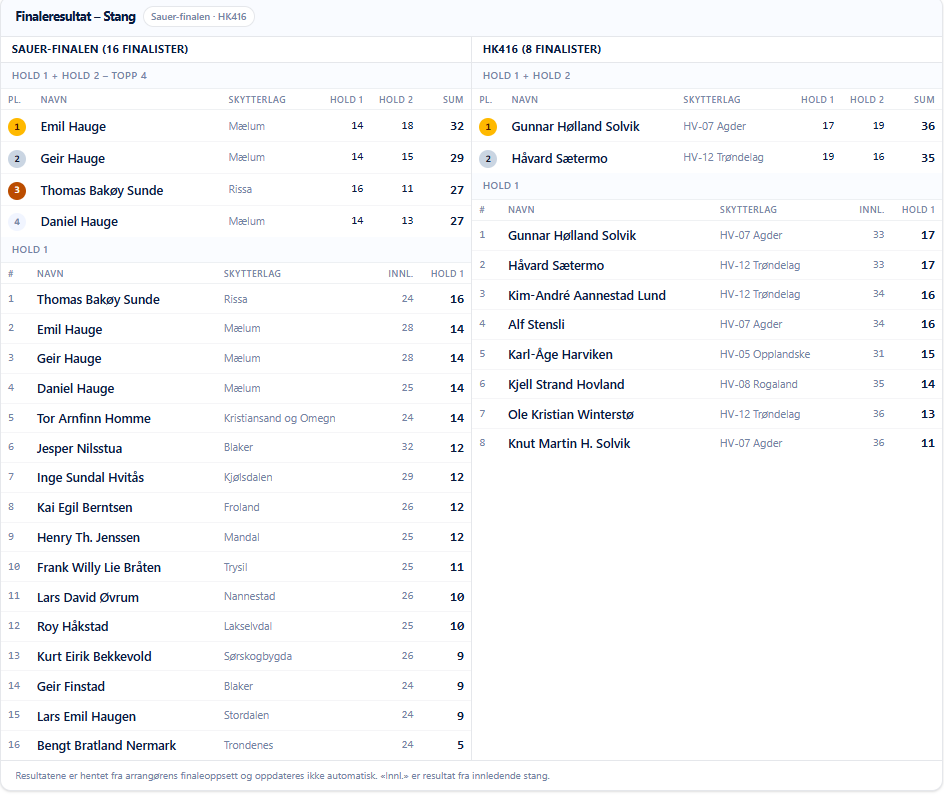944x799 pixels.
Task: Click 'Geir Finstad' row name
Action: tap(71, 687)
